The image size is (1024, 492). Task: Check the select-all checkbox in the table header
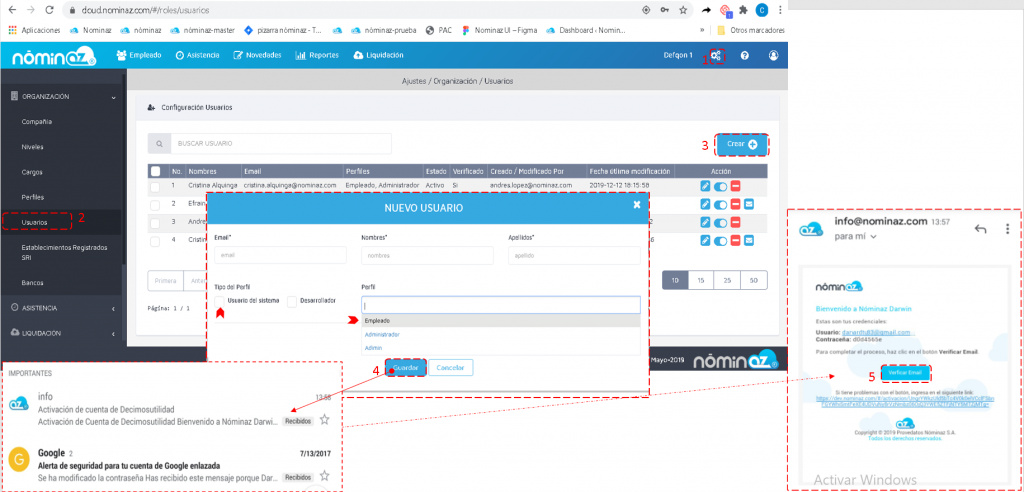point(155,171)
